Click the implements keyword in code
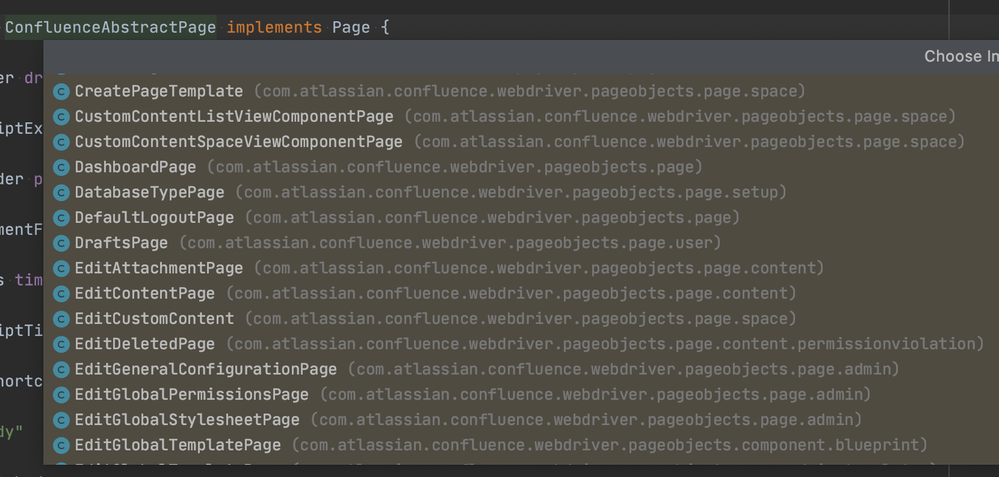Screen dimensions: 999x477 (275, 28)
